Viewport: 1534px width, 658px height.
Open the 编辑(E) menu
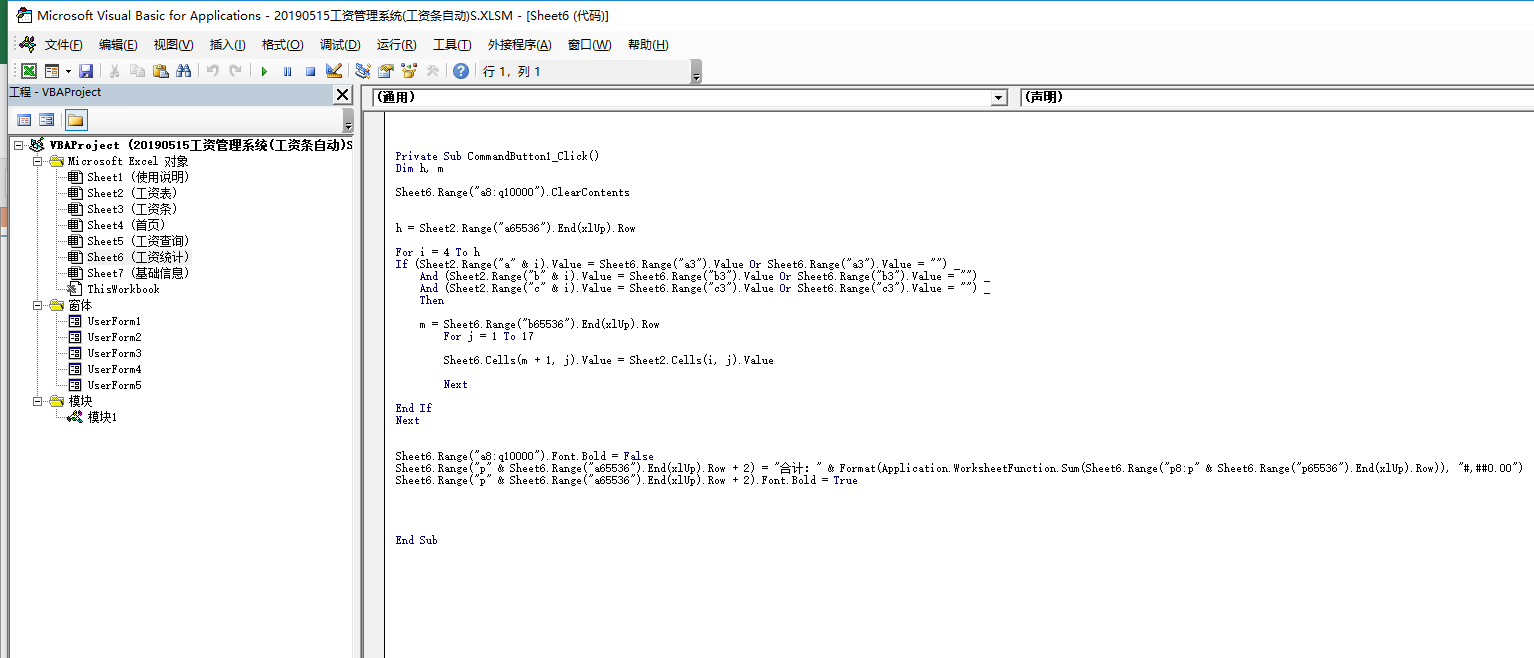pyautogui.click(x=118, y=45)
